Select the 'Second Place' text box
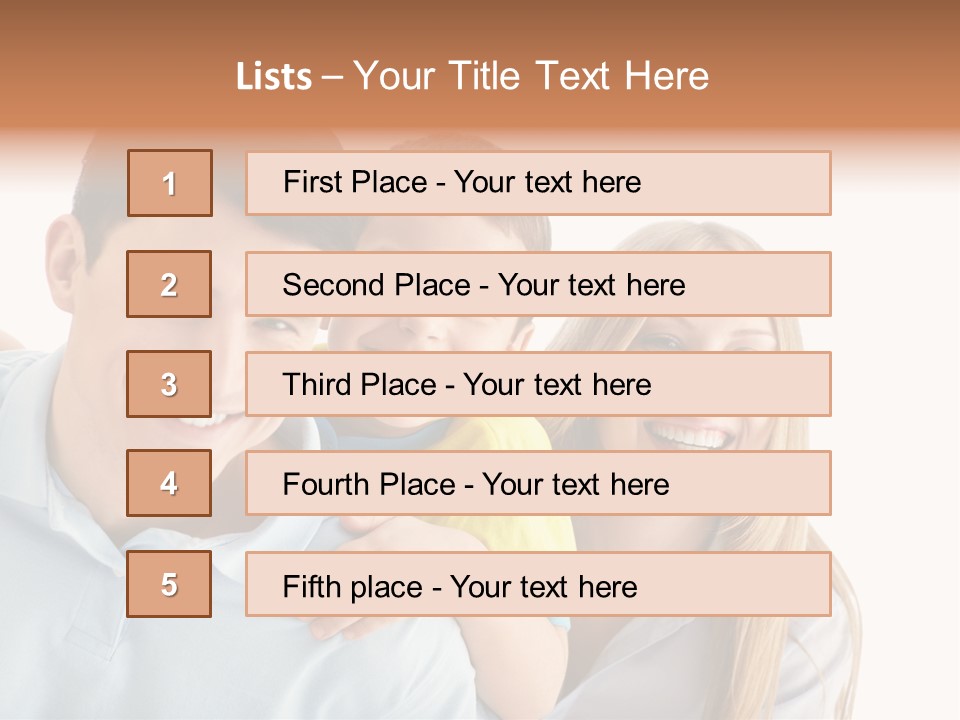This screenshot has height=720, width=960. 538,284
